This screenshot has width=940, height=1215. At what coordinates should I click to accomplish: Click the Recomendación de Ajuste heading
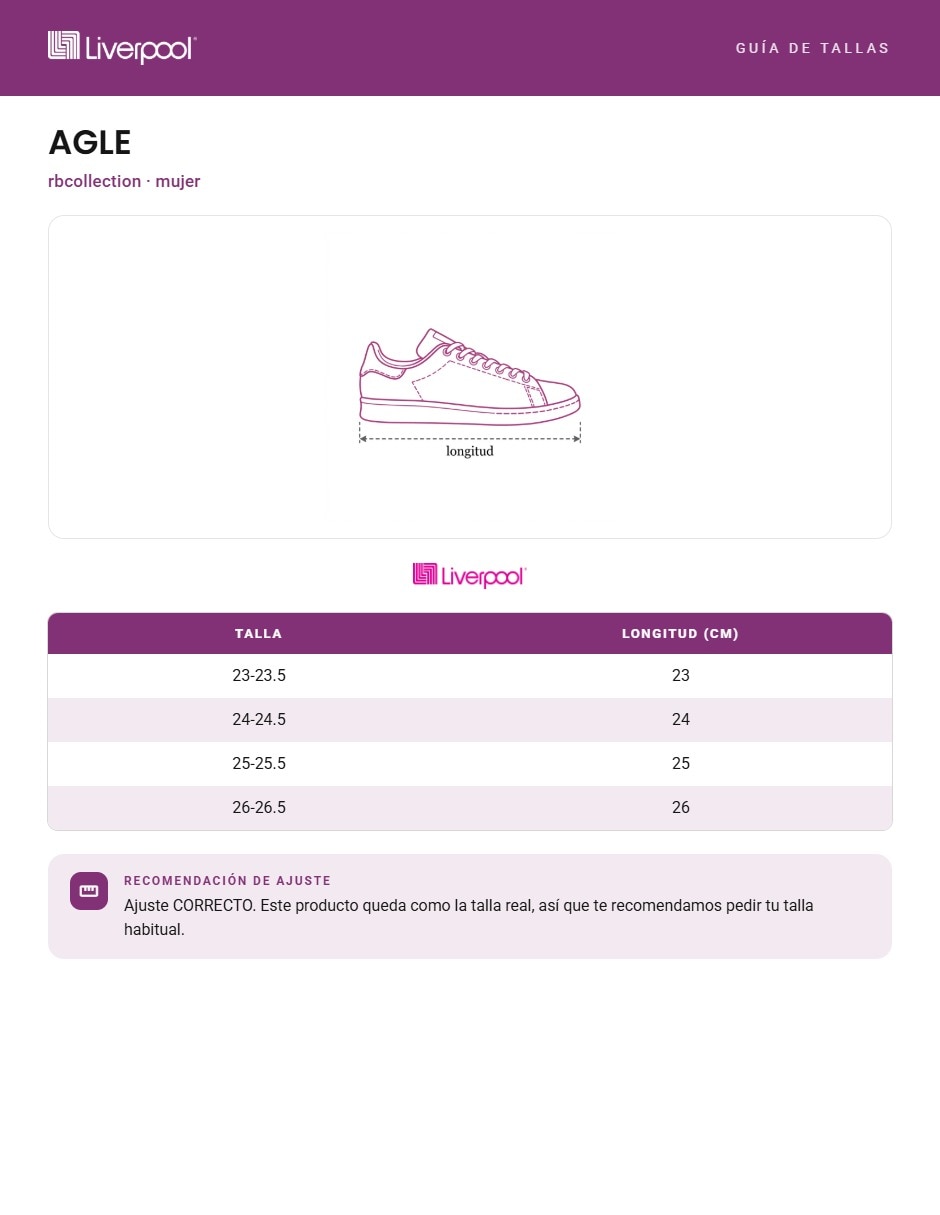click(x=227, y=881)
